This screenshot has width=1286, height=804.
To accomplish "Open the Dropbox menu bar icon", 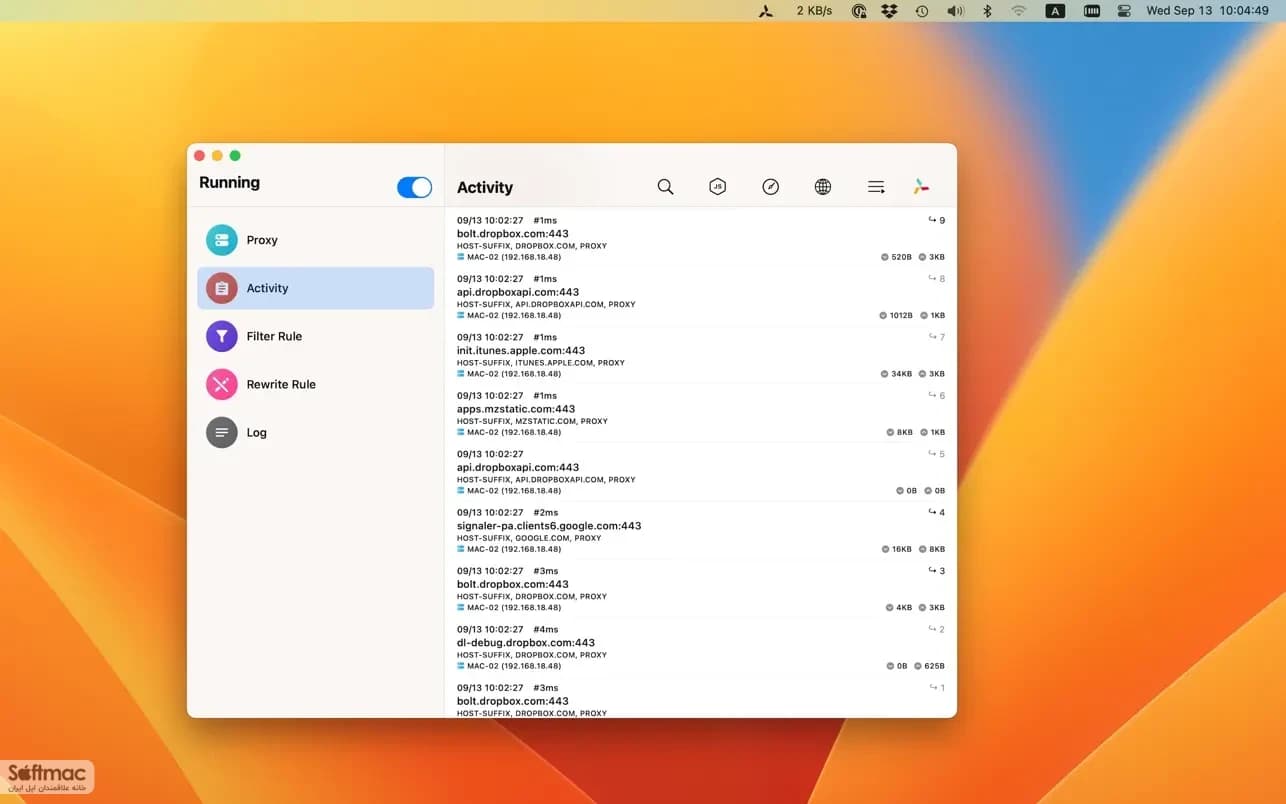I will 889,11.
